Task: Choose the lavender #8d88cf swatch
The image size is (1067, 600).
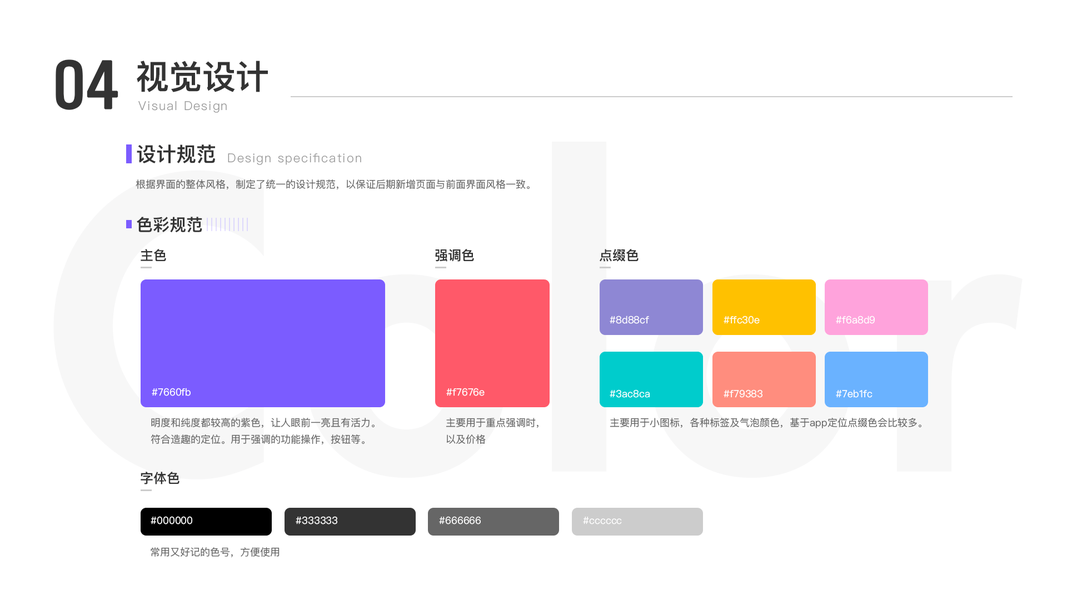Action: (x=651, y=307)
